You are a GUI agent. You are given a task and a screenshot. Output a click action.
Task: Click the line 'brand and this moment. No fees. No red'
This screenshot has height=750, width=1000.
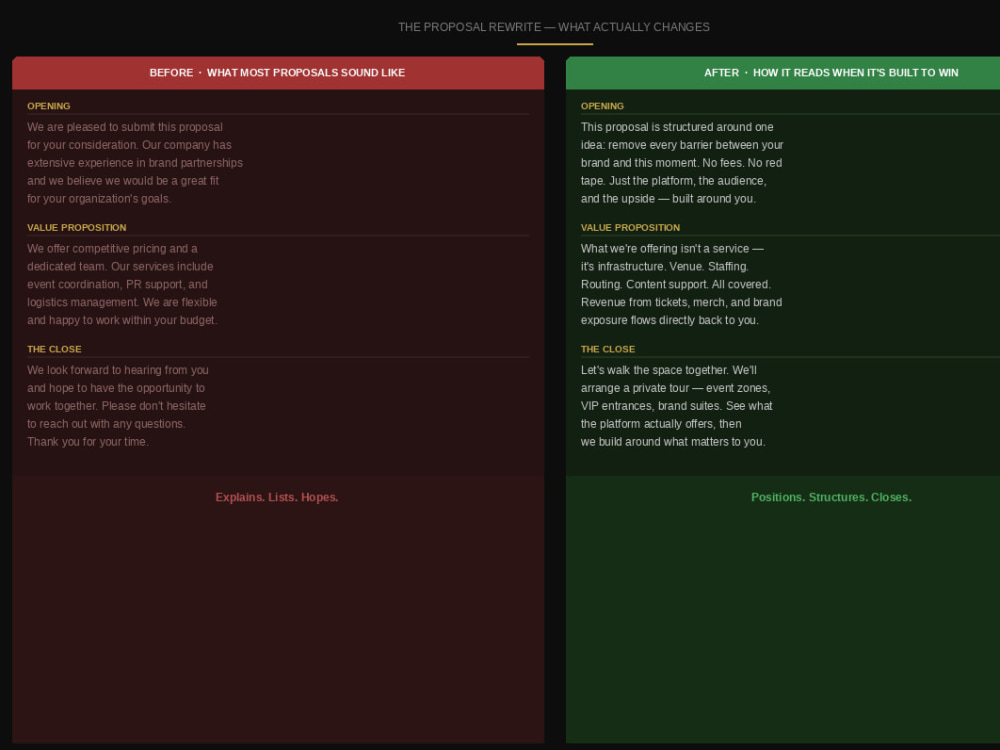[x=681, y=163]
